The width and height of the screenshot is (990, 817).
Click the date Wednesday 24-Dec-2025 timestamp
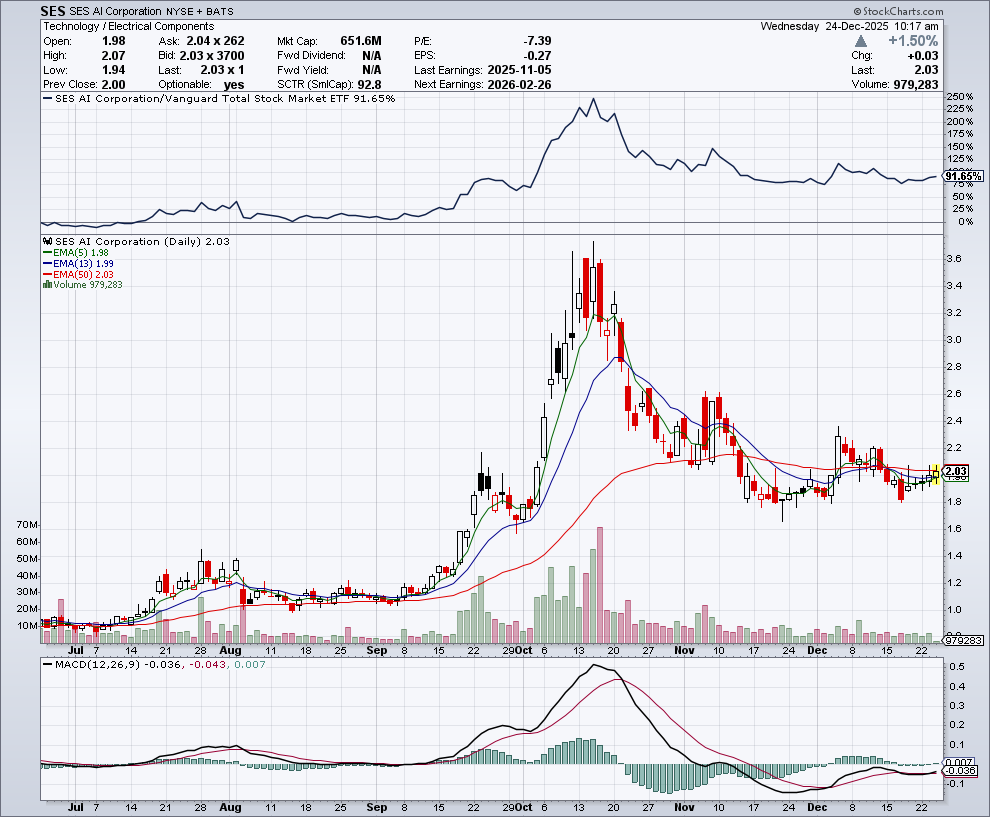click(849, 27)
